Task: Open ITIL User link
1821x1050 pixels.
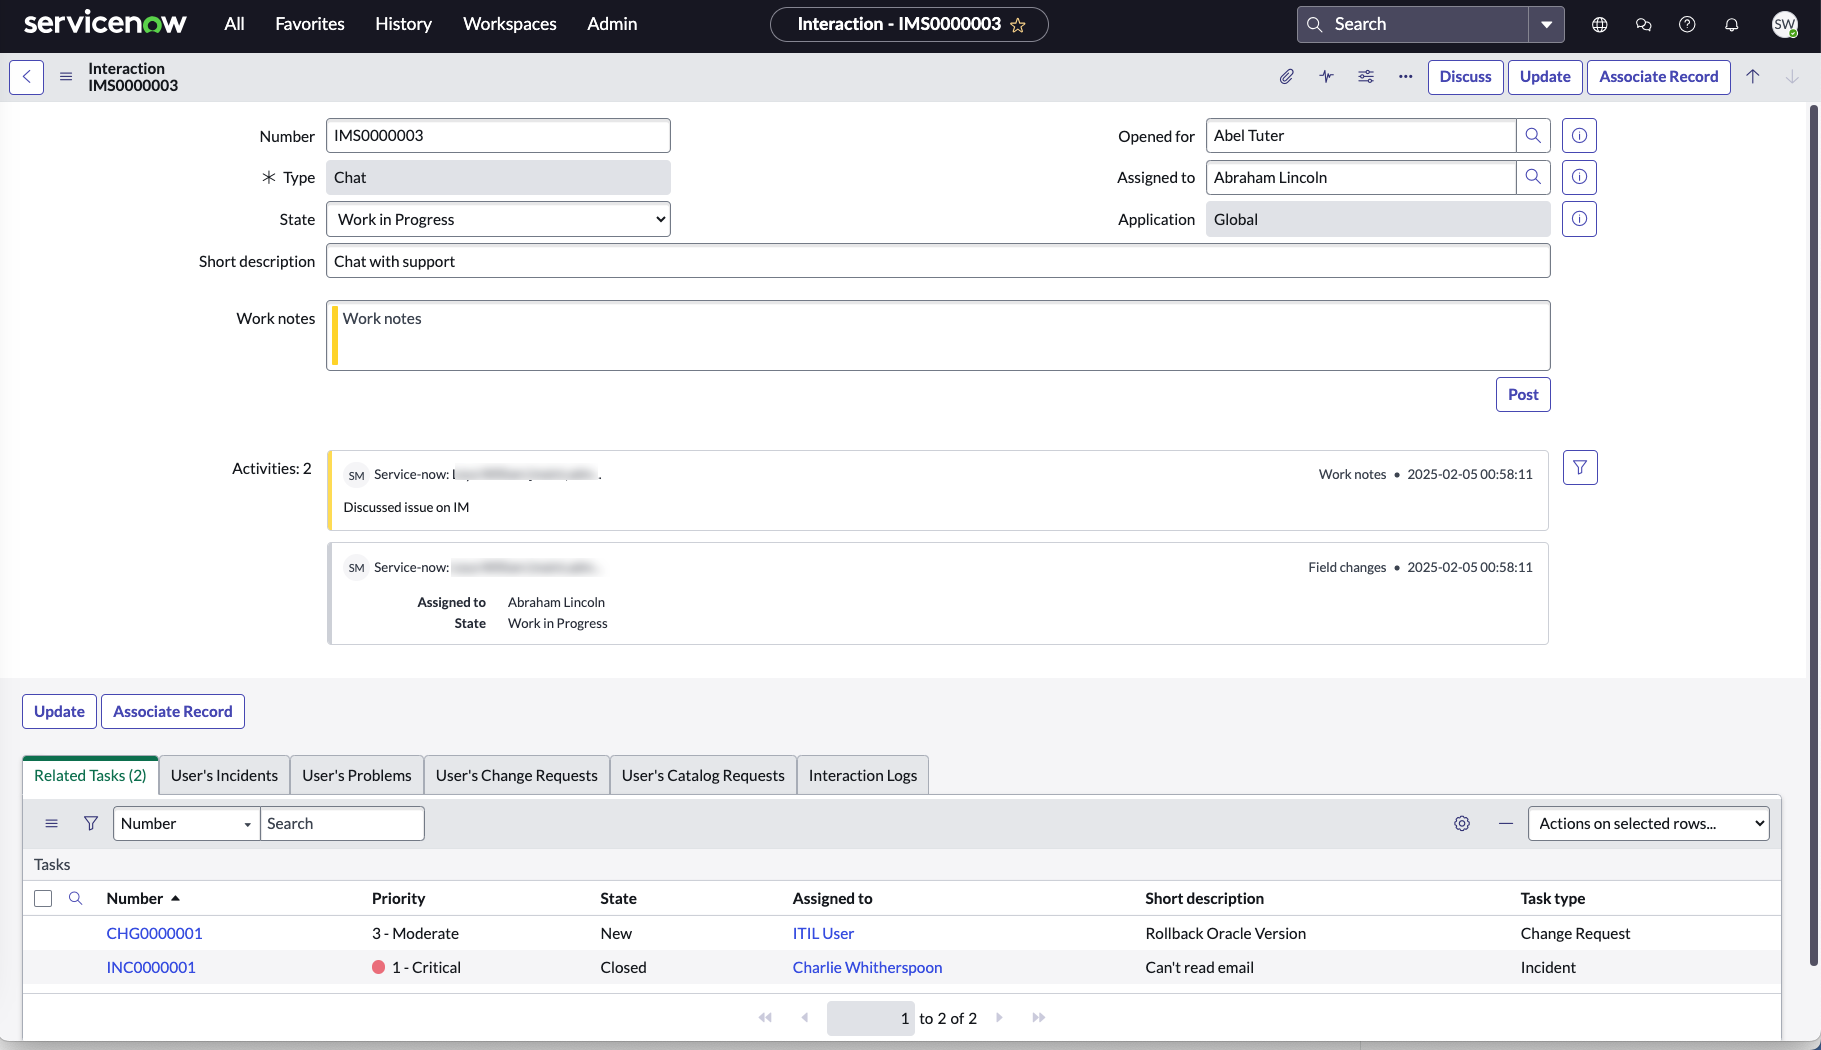Action: click(823, 934)
